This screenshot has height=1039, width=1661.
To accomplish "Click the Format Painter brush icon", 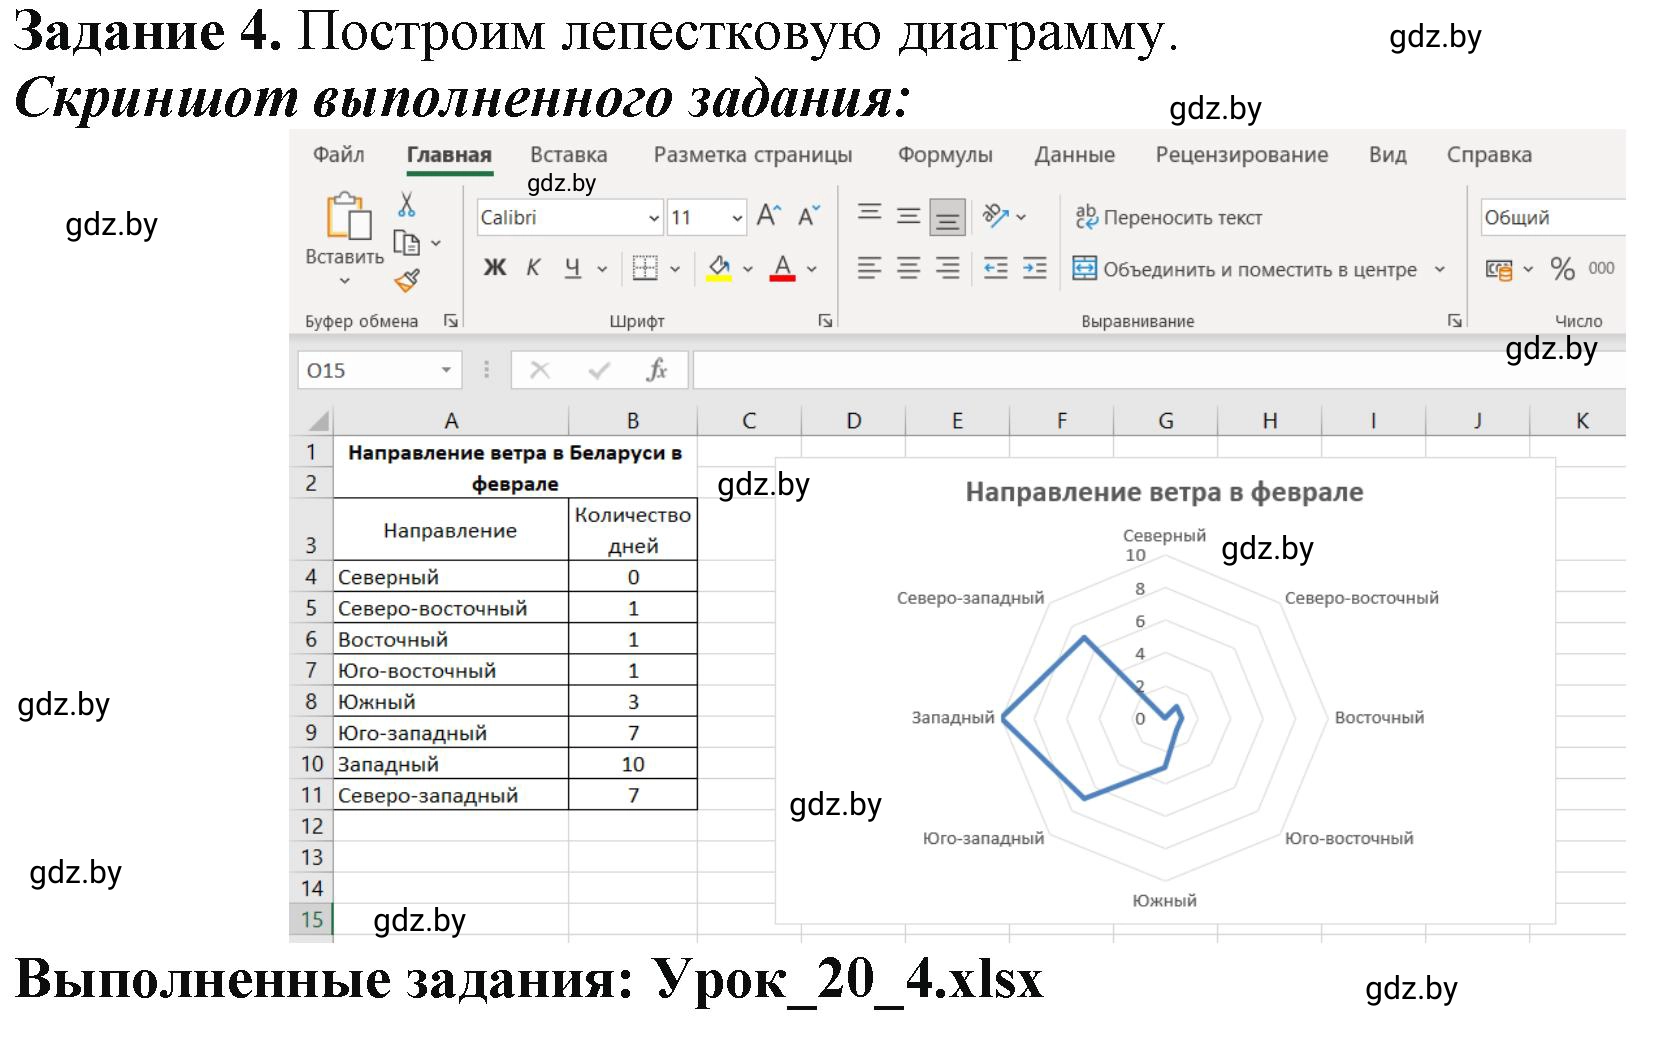I will pos(406,281).
